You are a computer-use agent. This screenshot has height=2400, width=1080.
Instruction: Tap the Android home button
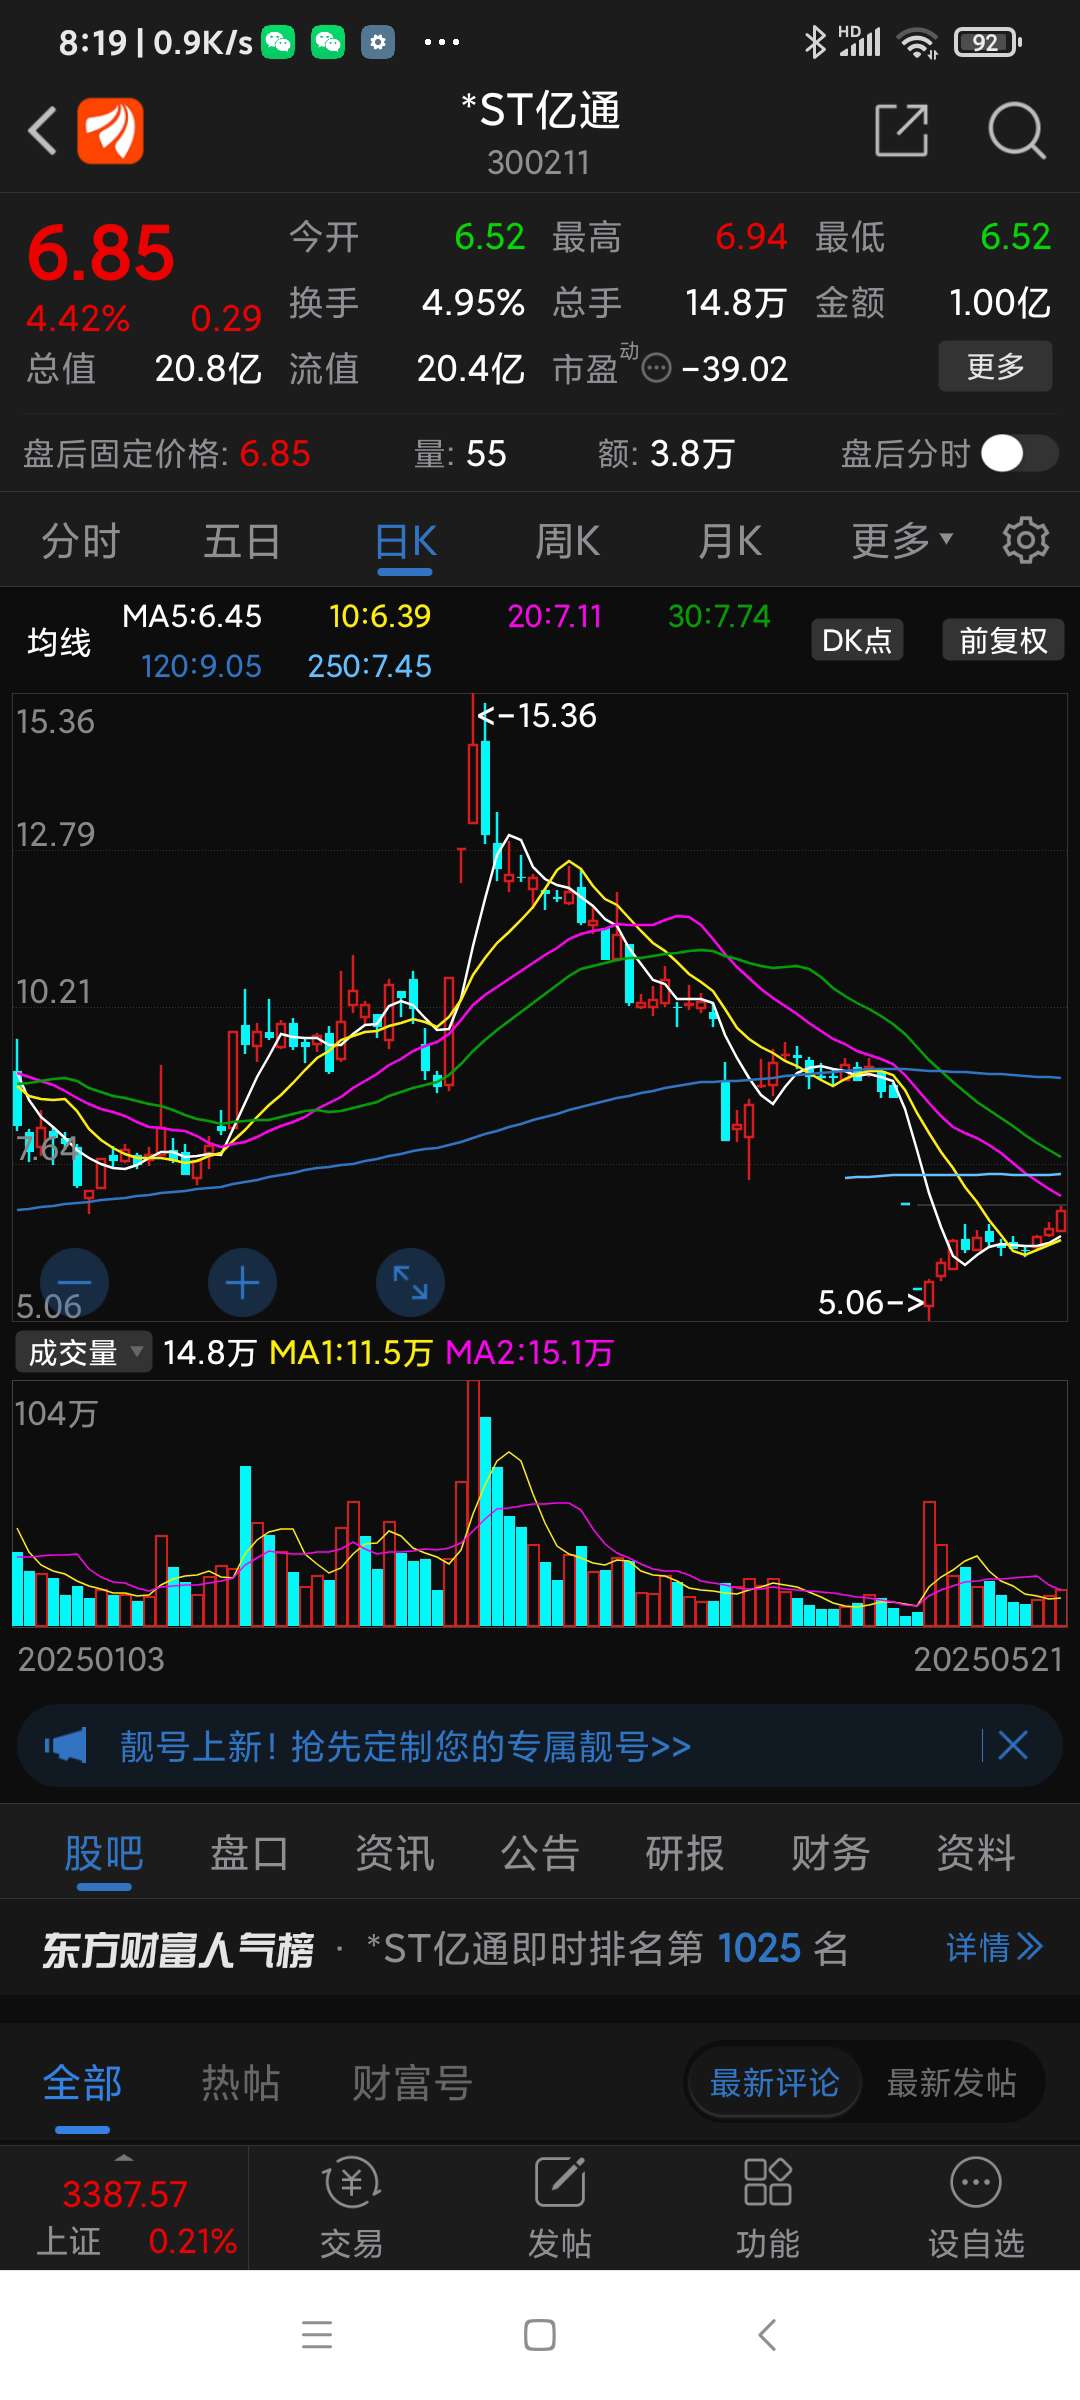coord(540,2335)
